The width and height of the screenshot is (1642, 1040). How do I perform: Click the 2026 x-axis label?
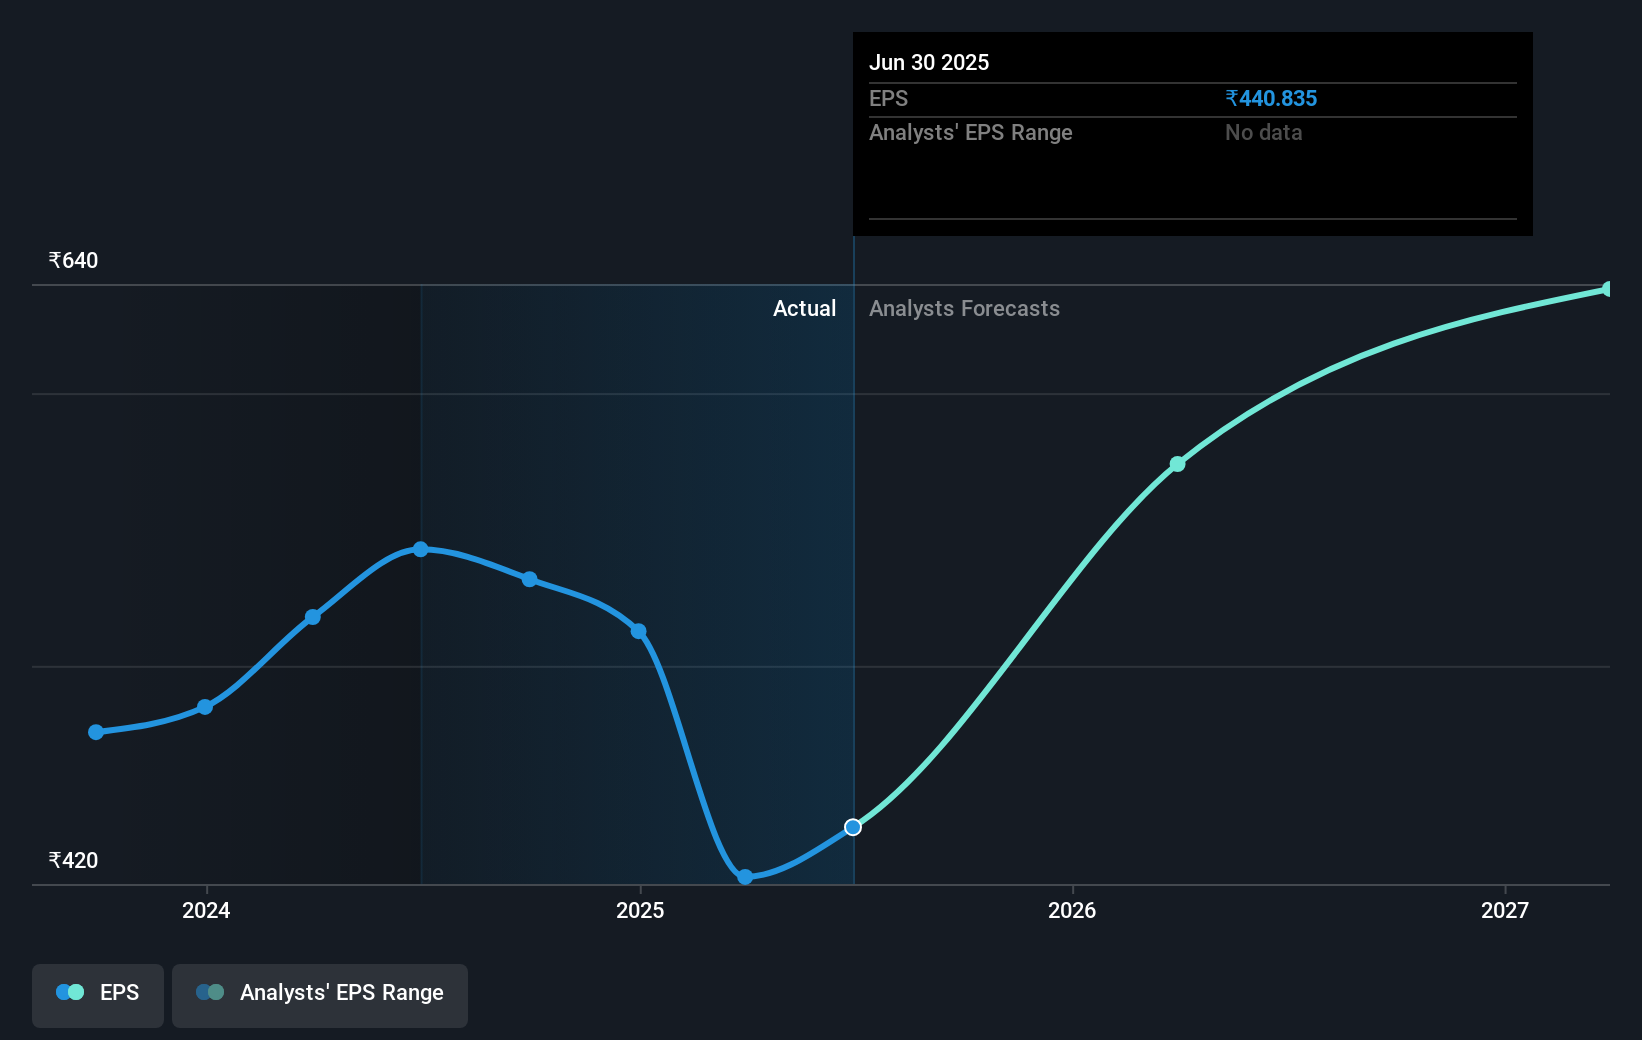click(x=1072, y=910)
